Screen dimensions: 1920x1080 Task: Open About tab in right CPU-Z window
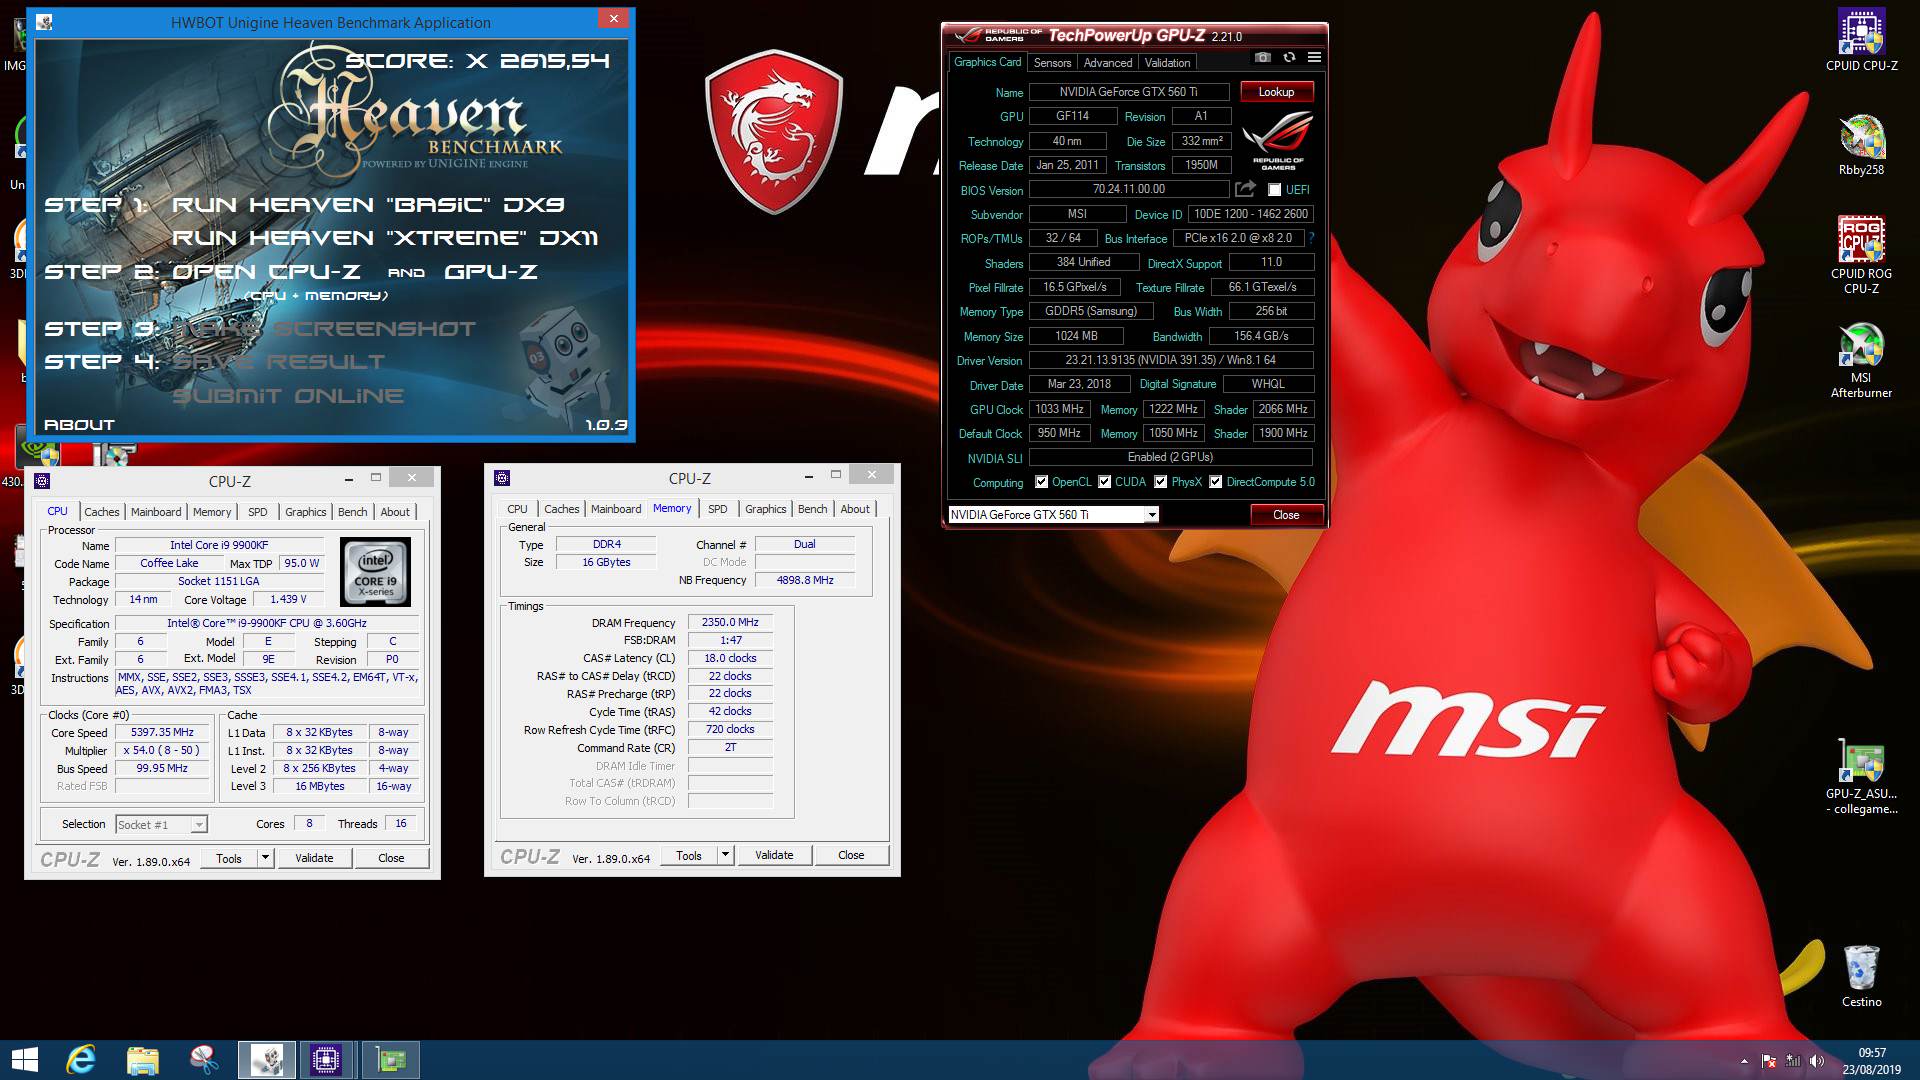click(x=854, y=509)
